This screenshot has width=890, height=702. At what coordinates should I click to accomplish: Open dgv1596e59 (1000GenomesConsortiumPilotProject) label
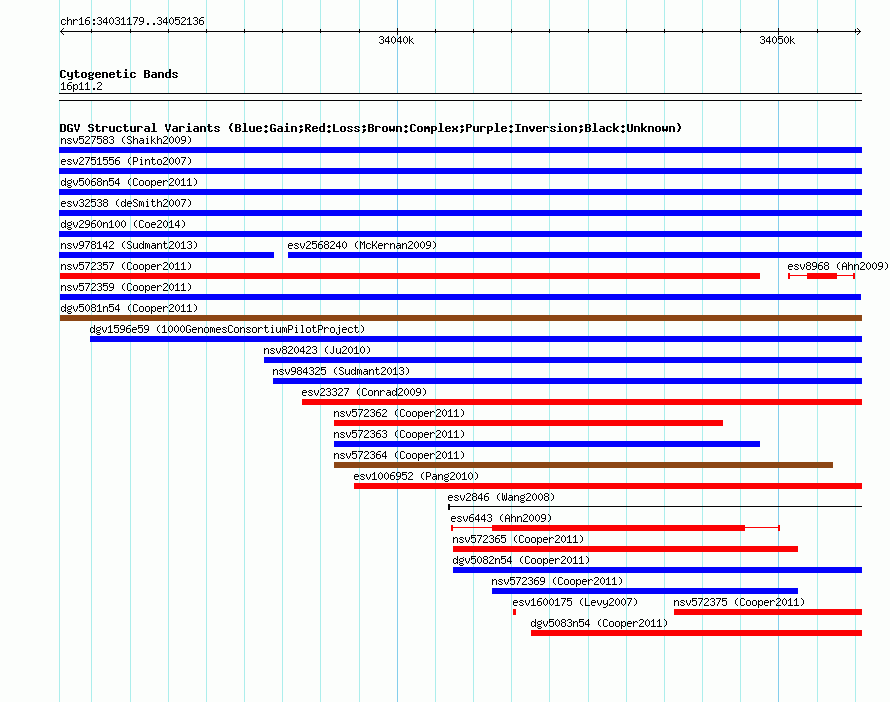227,329
